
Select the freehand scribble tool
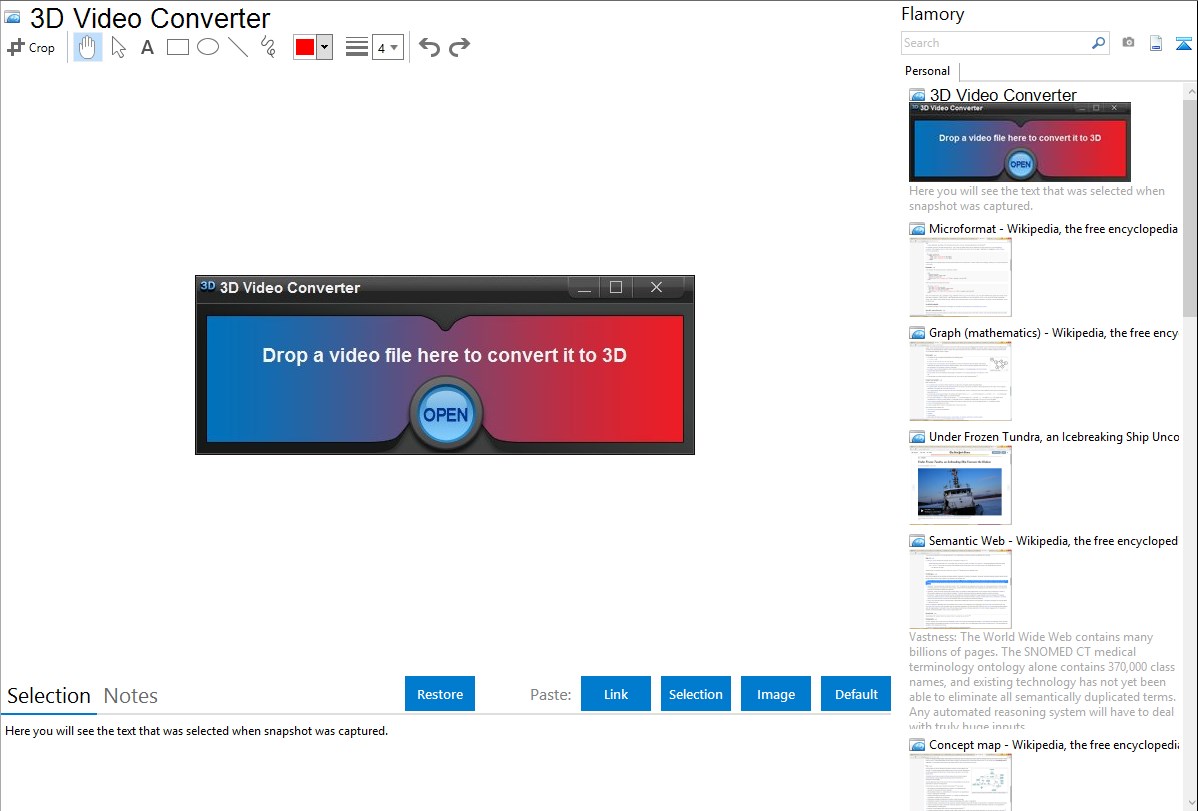pyautogui.click(x=268, y=47)
